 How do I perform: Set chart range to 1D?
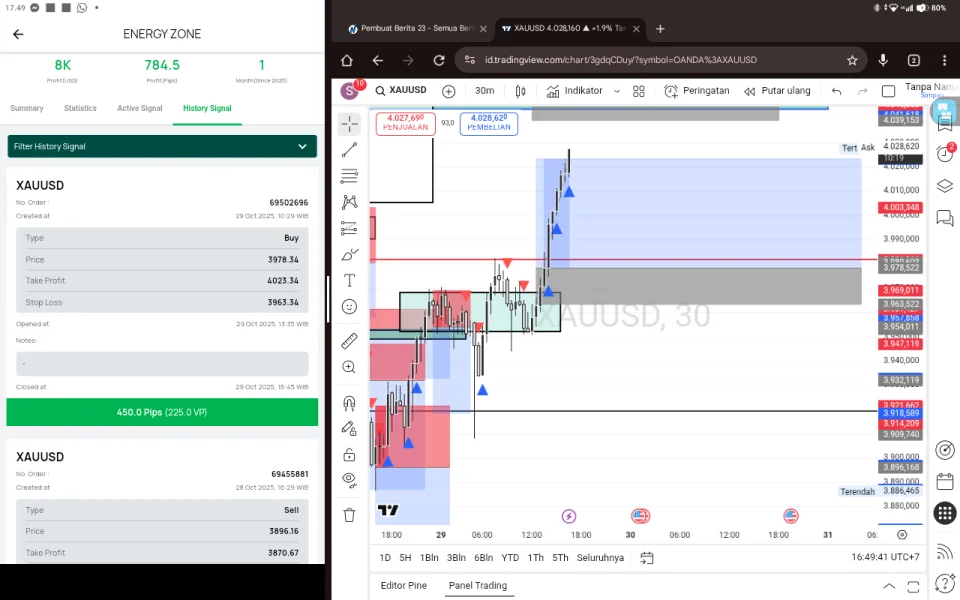coord(385,558)
